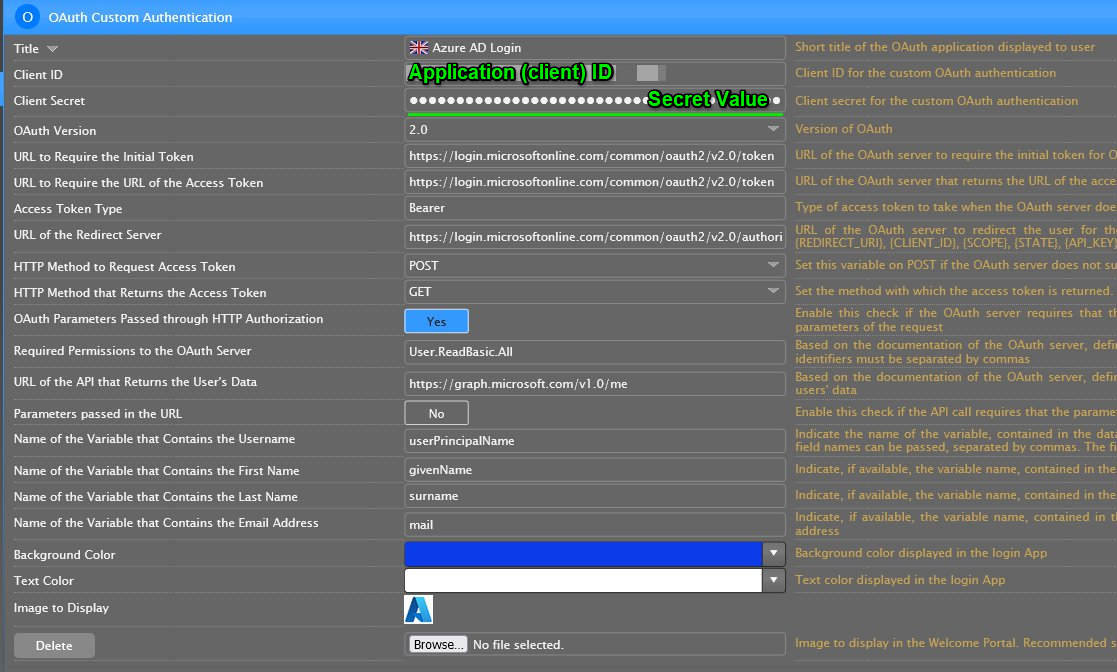
Task: Click the URL of the Redirect Server field
Action: click(595, 237)
